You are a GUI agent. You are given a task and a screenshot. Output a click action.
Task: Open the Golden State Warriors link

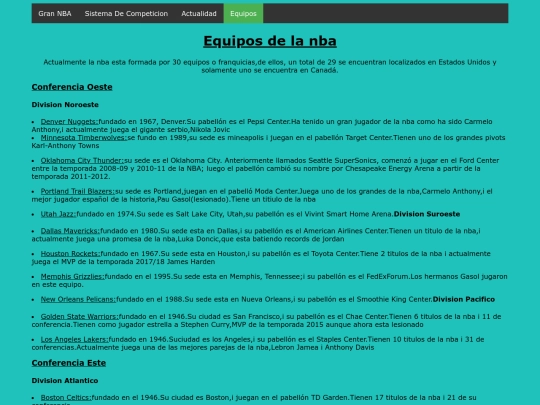80,316
